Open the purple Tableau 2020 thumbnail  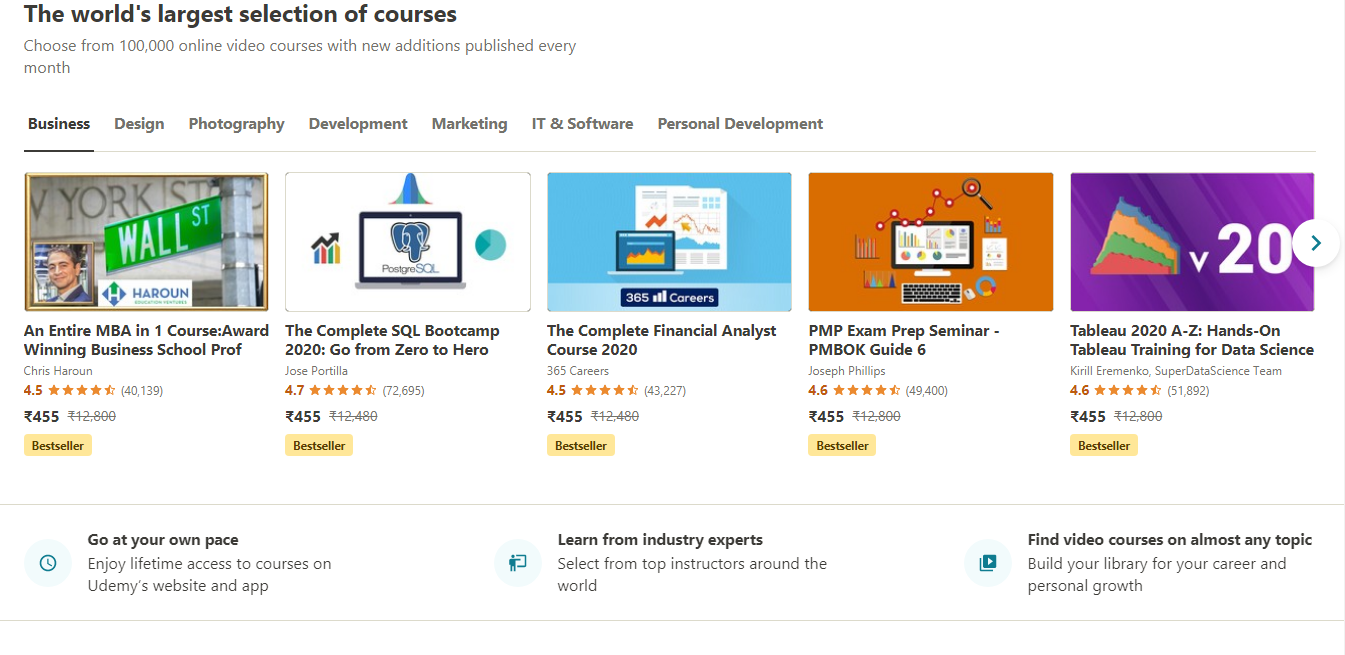pyautogui.click(x=1192, y=242)
